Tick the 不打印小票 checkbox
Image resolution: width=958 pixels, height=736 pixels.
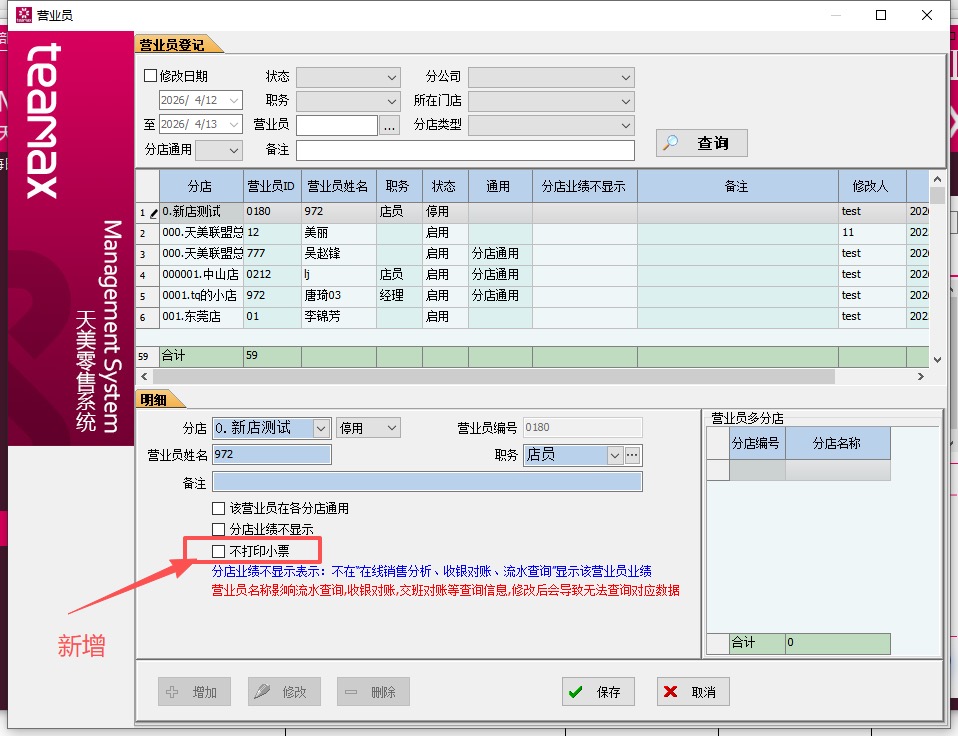pos(219,551)
